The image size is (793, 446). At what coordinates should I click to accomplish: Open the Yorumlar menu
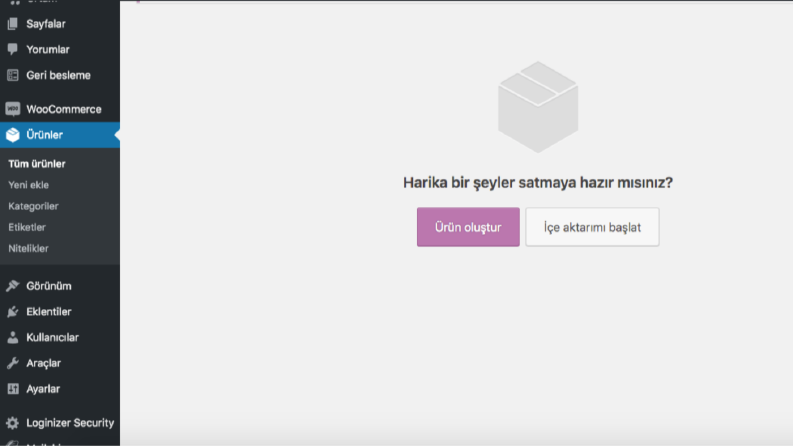(60, 50)
